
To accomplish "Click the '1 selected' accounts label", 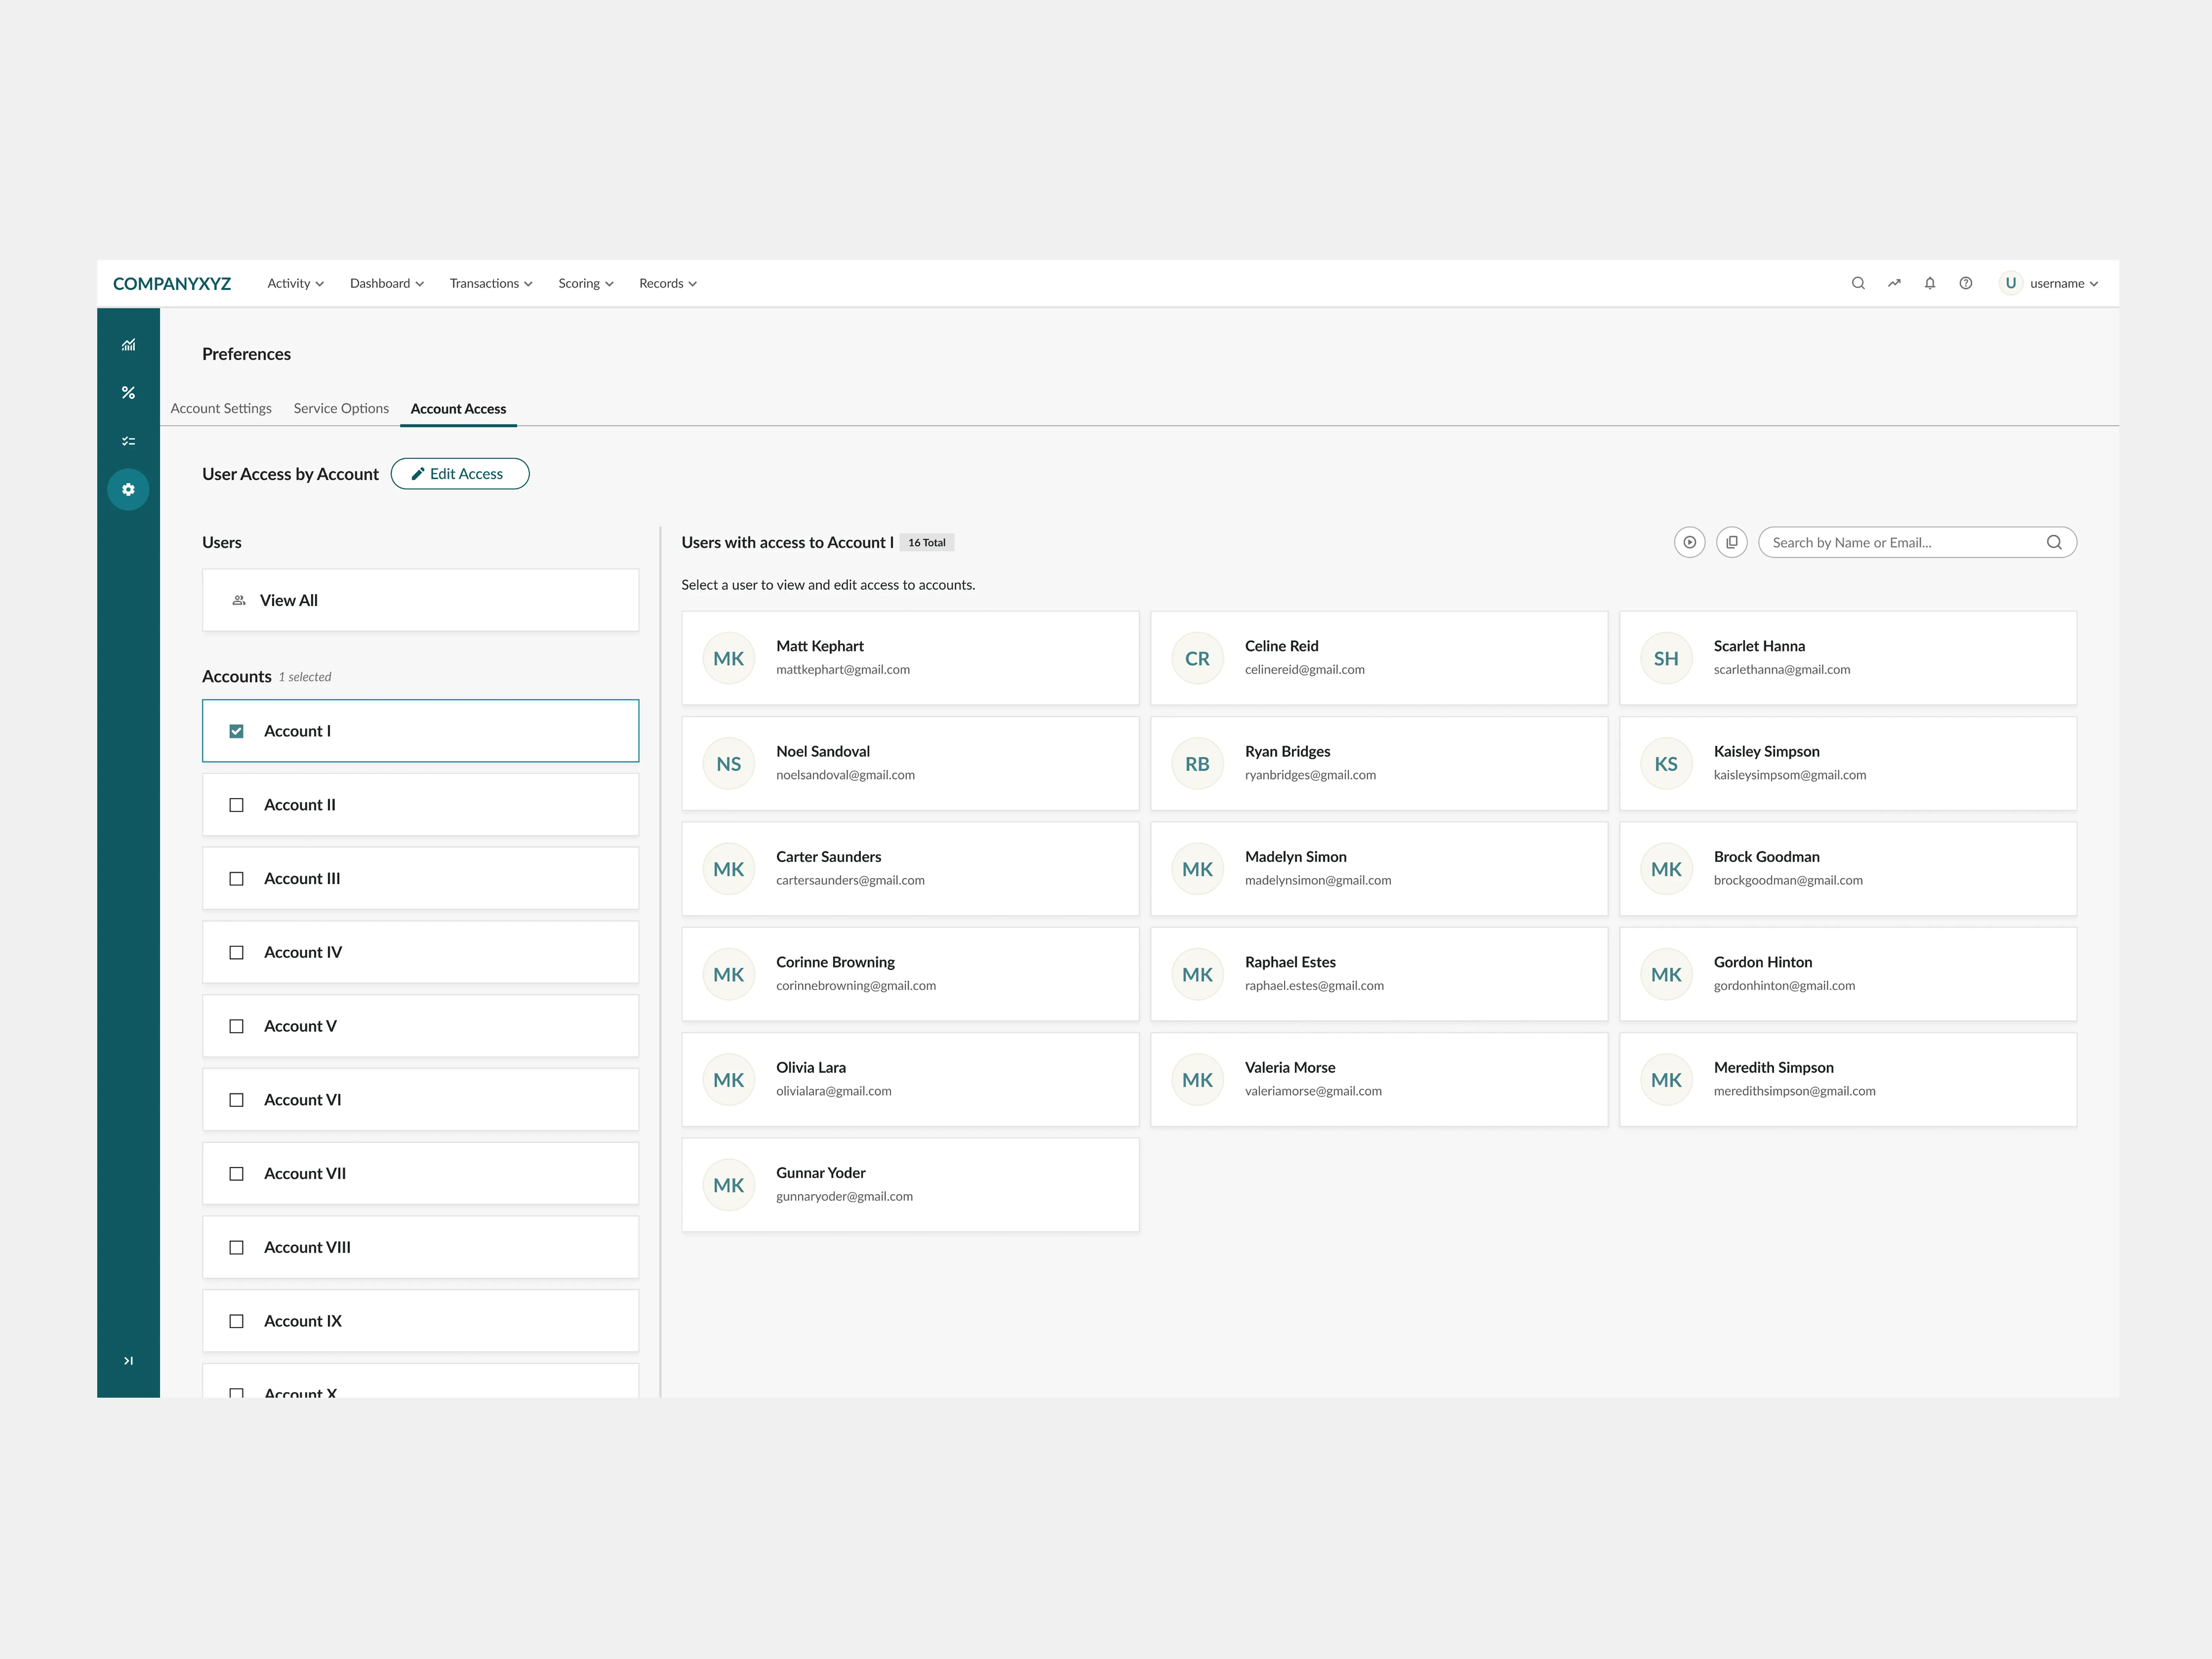I will point(305,677).
